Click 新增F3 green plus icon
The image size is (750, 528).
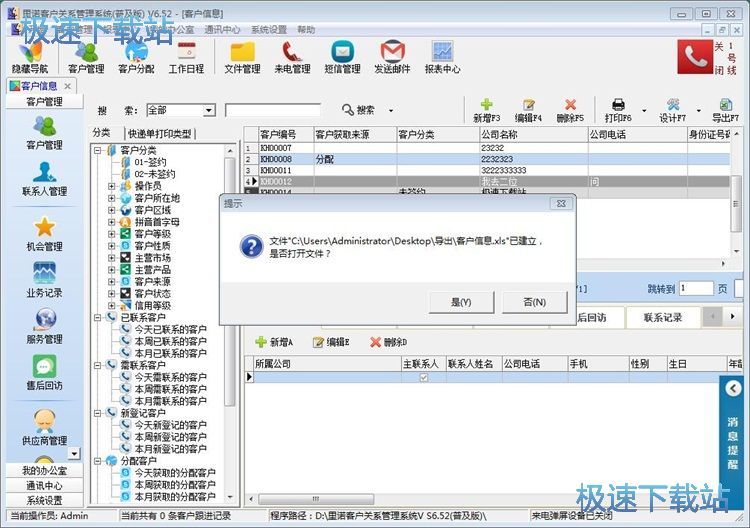pos(486,111)
